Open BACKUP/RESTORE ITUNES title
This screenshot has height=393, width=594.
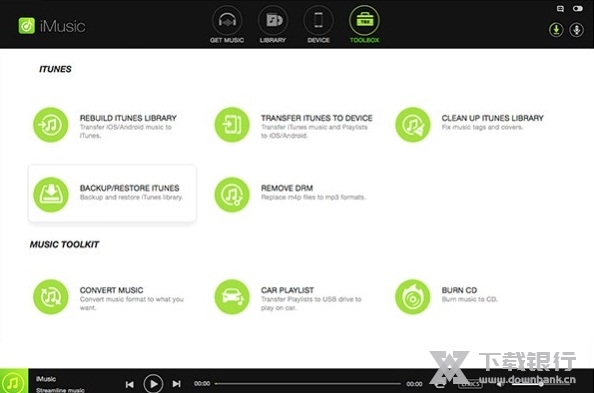click(x=130, y=188)
